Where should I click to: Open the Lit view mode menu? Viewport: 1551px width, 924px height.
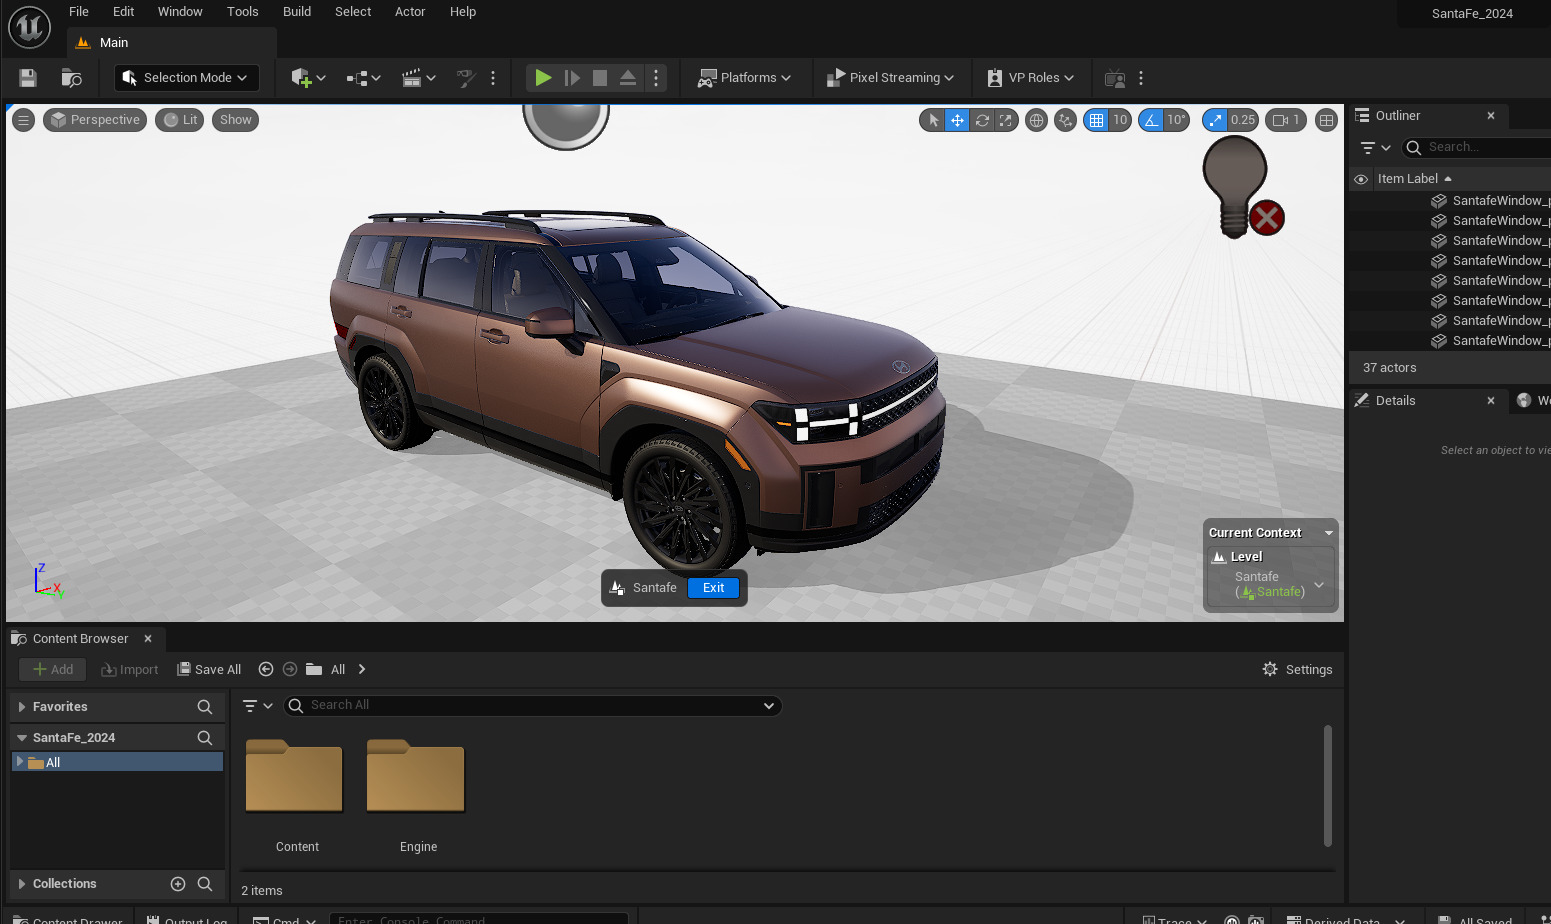[x=180, y=120]
